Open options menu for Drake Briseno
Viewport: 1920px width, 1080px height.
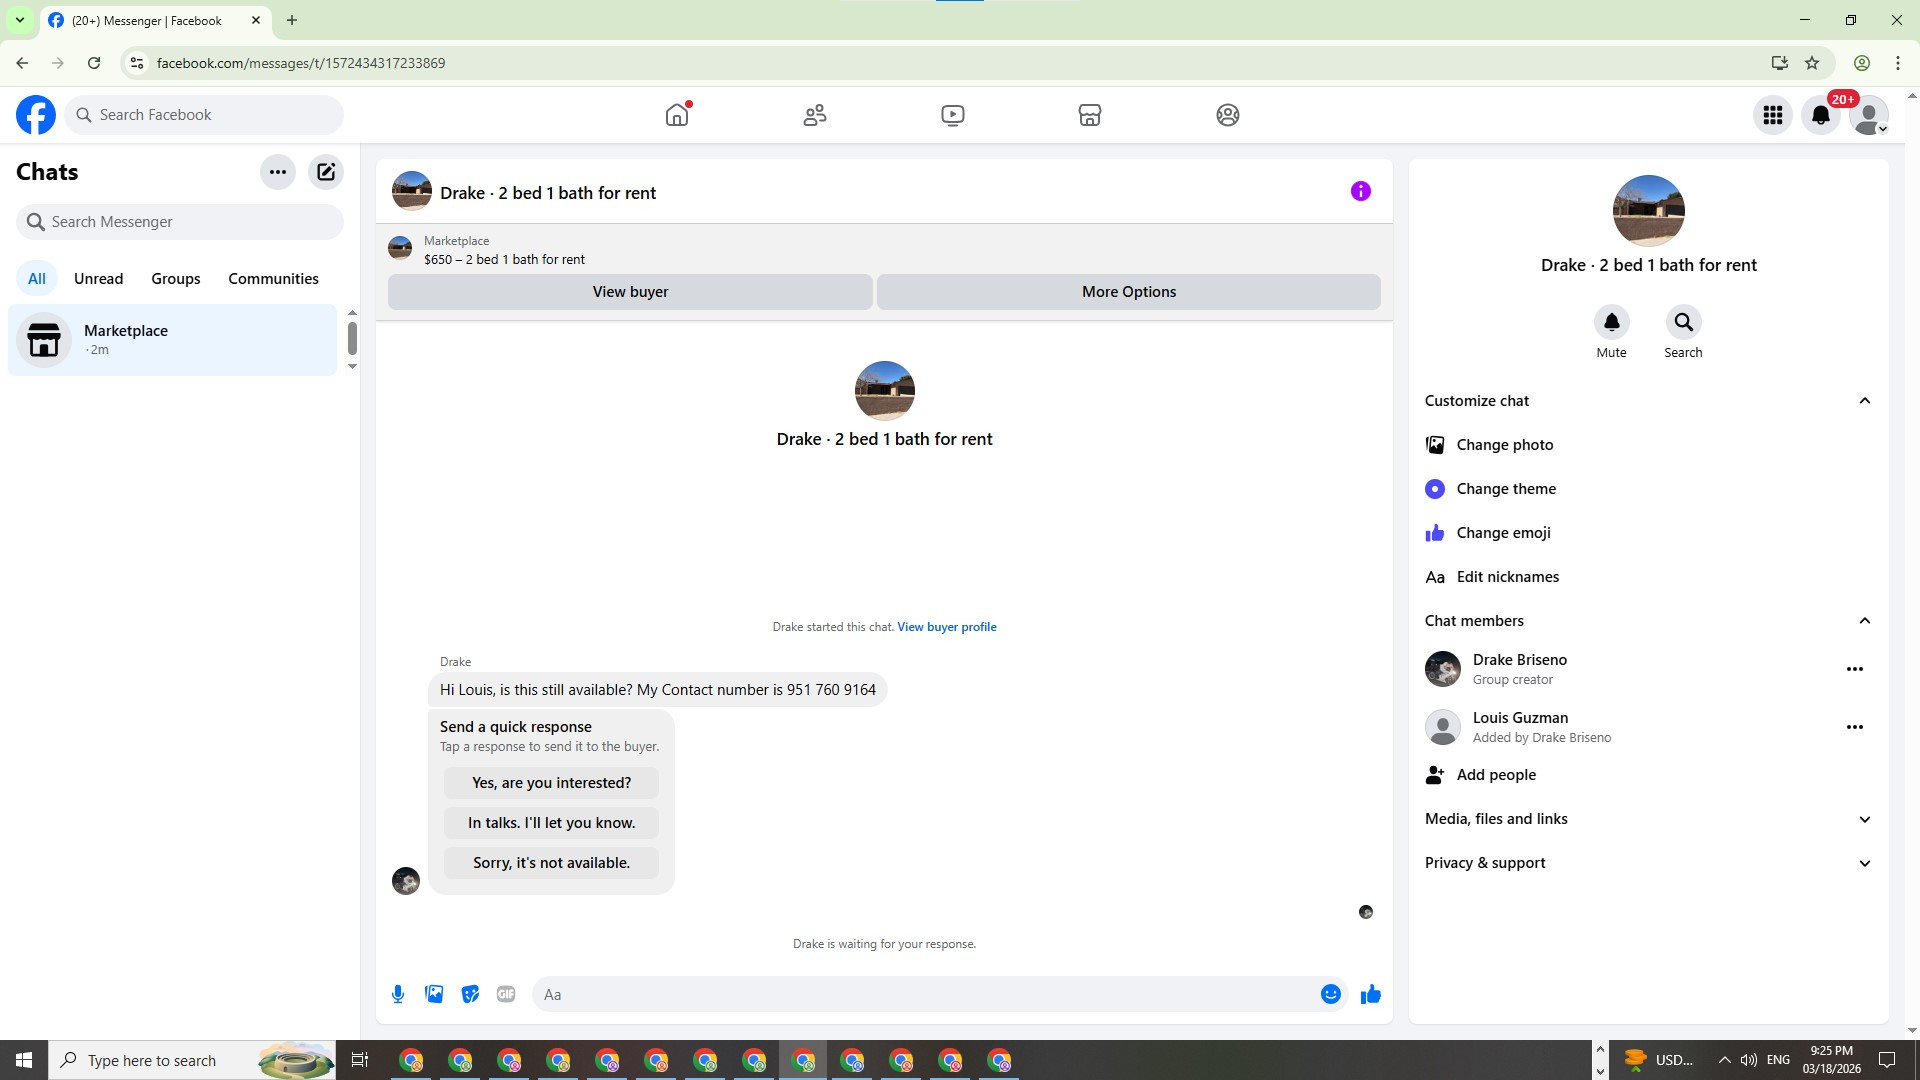[1854, 669]
